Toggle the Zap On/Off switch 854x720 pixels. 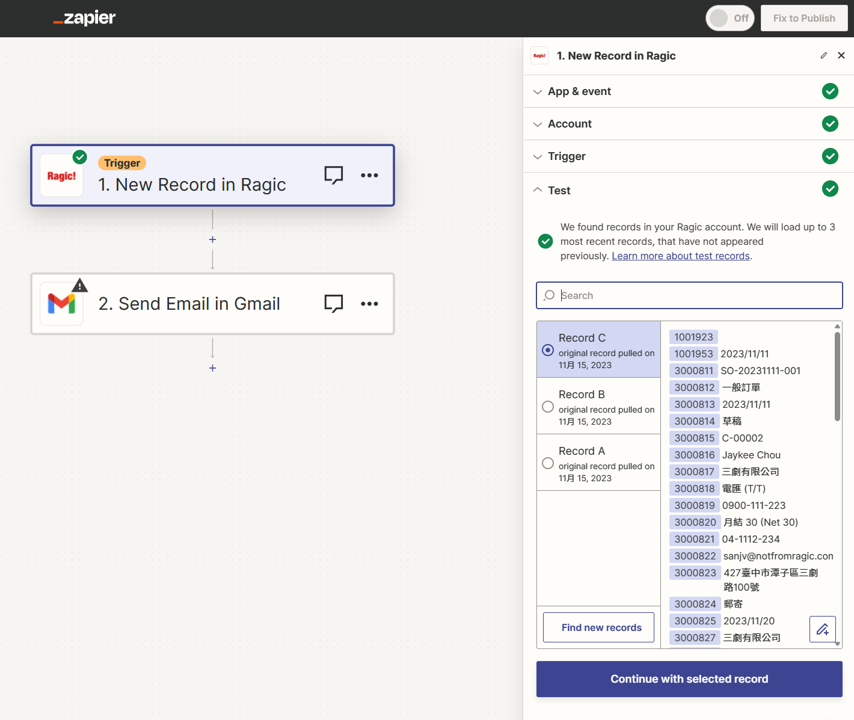729,18
